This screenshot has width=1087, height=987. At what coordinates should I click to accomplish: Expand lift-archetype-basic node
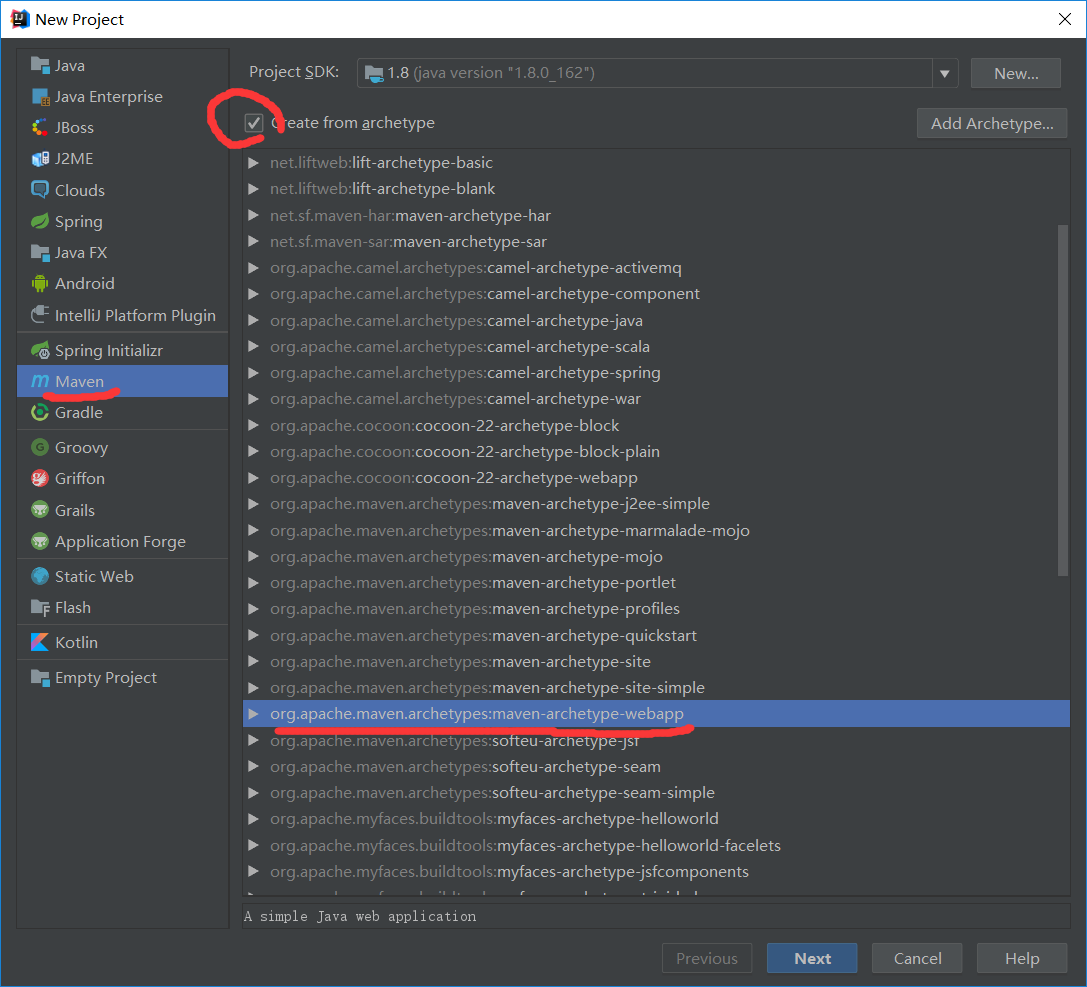pyautogui.click(x=254, y=163)
